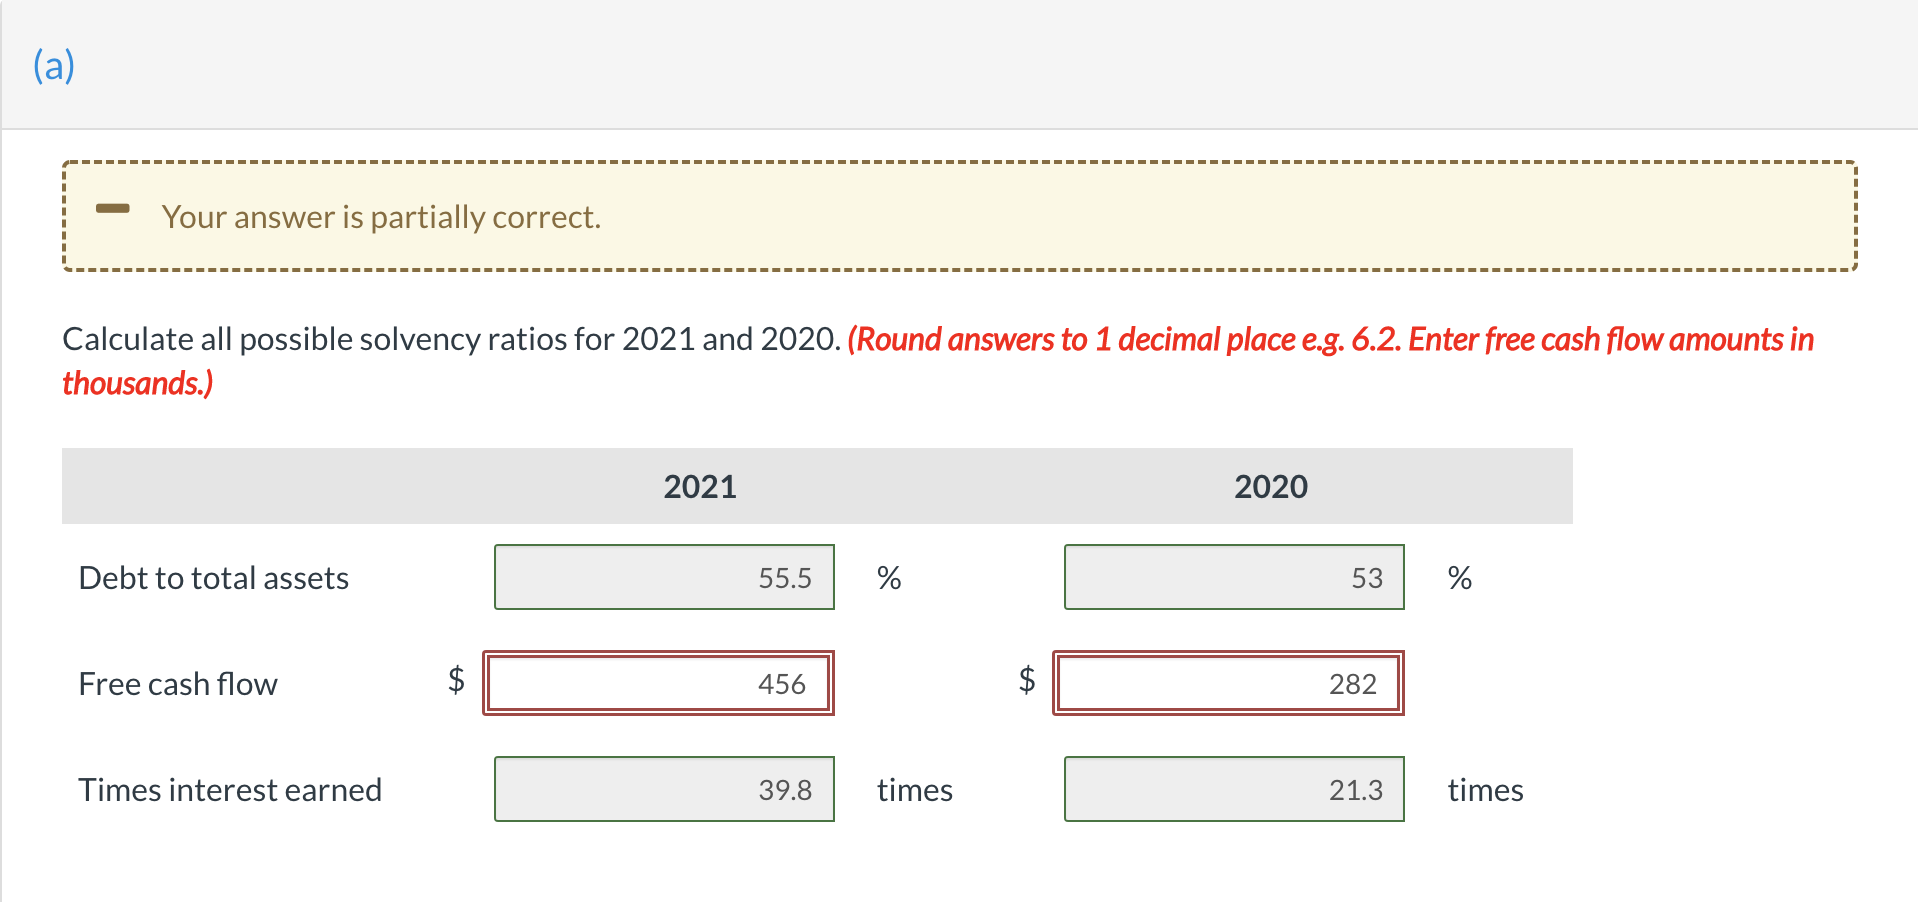Select the times interest earned field for 2021
The width and height of the screenshot is (1918, 902).
(663, 789)
